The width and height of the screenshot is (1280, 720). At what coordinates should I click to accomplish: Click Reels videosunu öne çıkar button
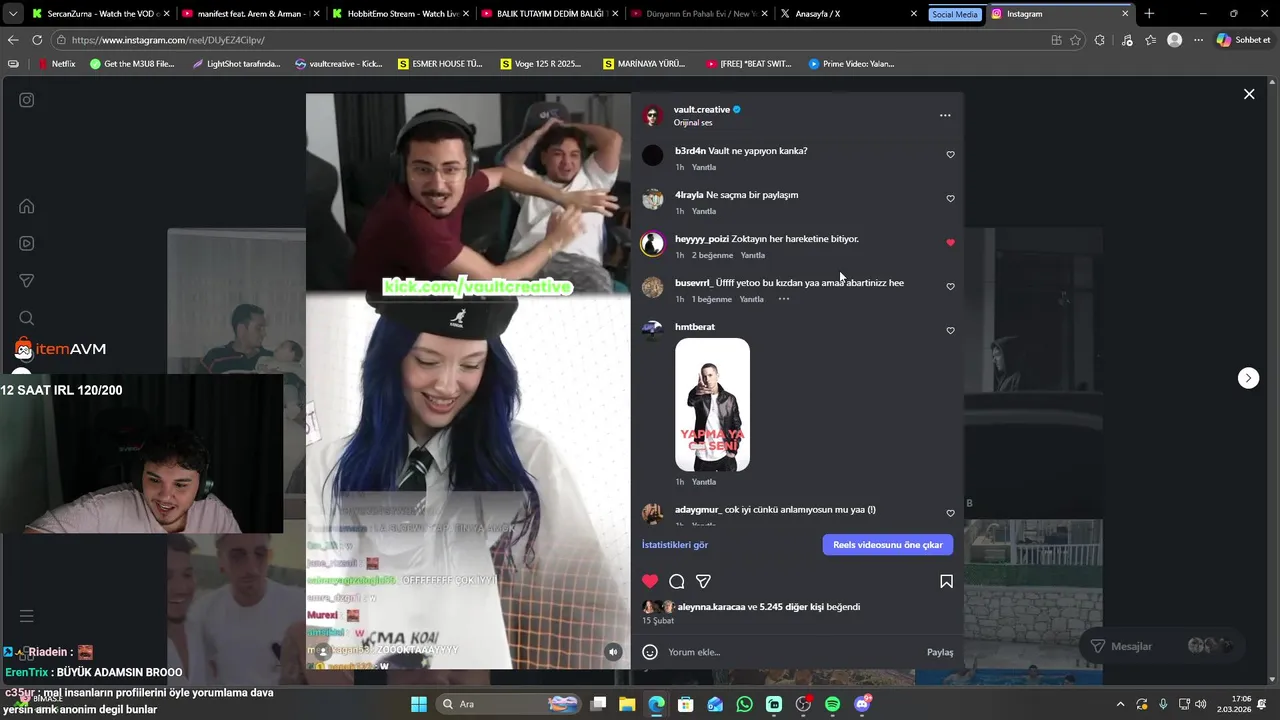pos(888,545)
